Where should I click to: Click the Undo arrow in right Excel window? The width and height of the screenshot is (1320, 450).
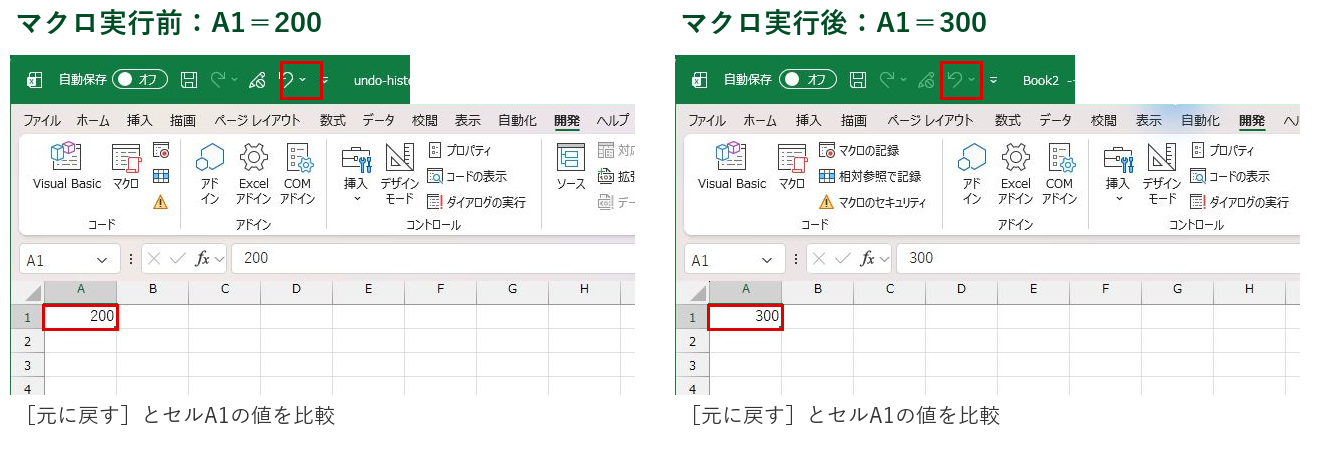coord(954,79)
